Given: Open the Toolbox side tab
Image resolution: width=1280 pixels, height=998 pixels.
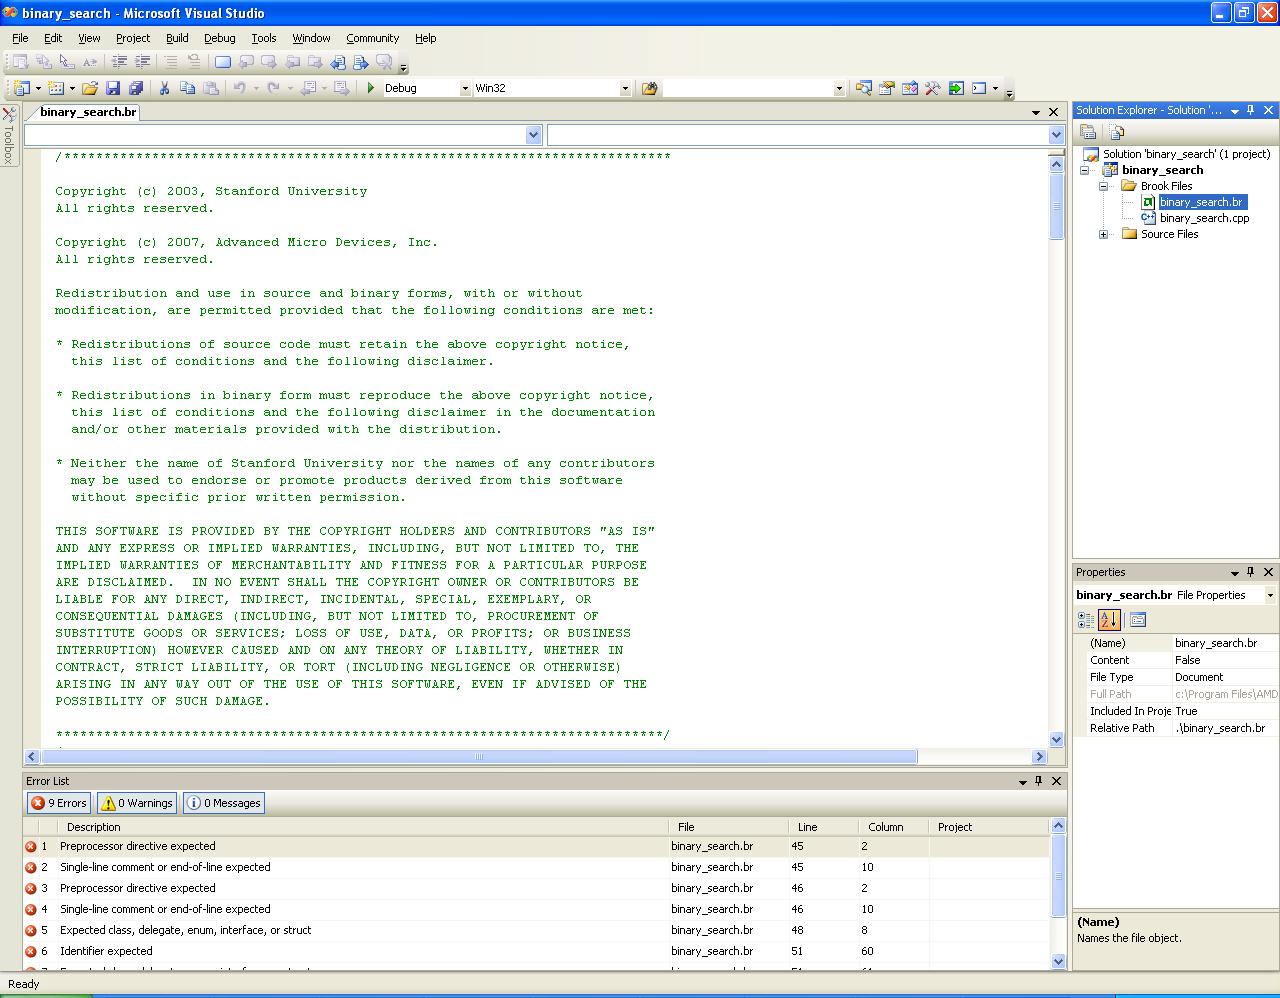Looking at the screenshot, I should click(x=9, y=135).
